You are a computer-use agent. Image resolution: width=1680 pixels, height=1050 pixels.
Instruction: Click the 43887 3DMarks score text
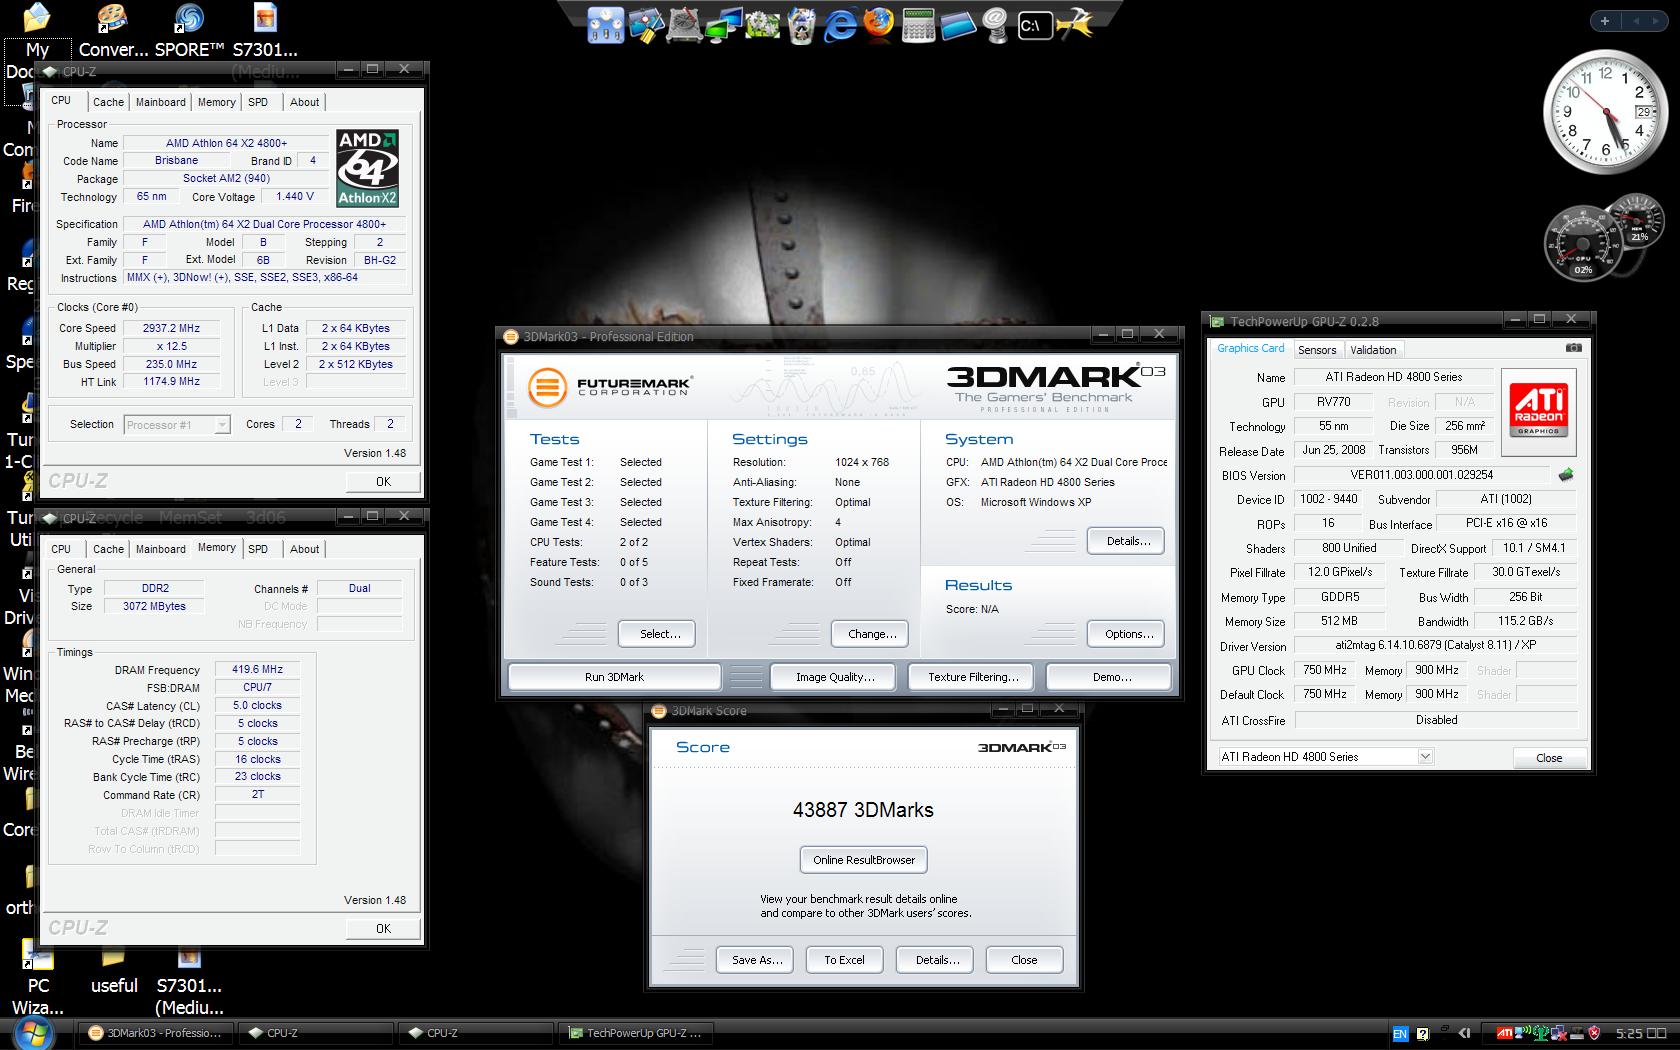(x=863, y=810)
